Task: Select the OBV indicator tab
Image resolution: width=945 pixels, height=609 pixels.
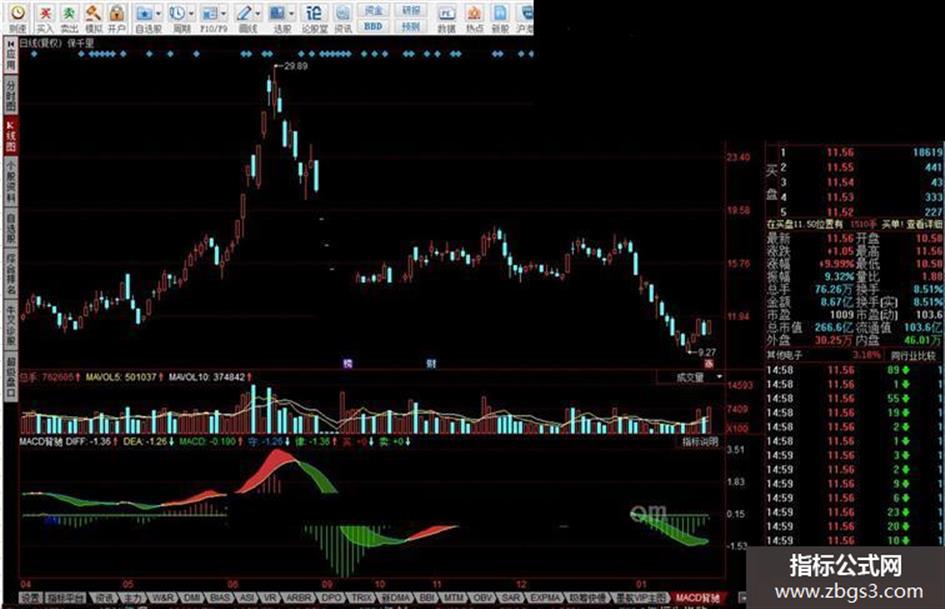Action: pos(483,598)
